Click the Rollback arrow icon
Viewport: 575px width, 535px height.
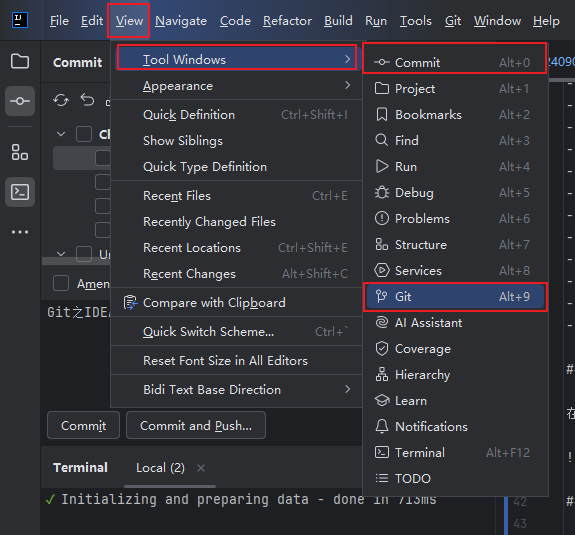[87, 100]
